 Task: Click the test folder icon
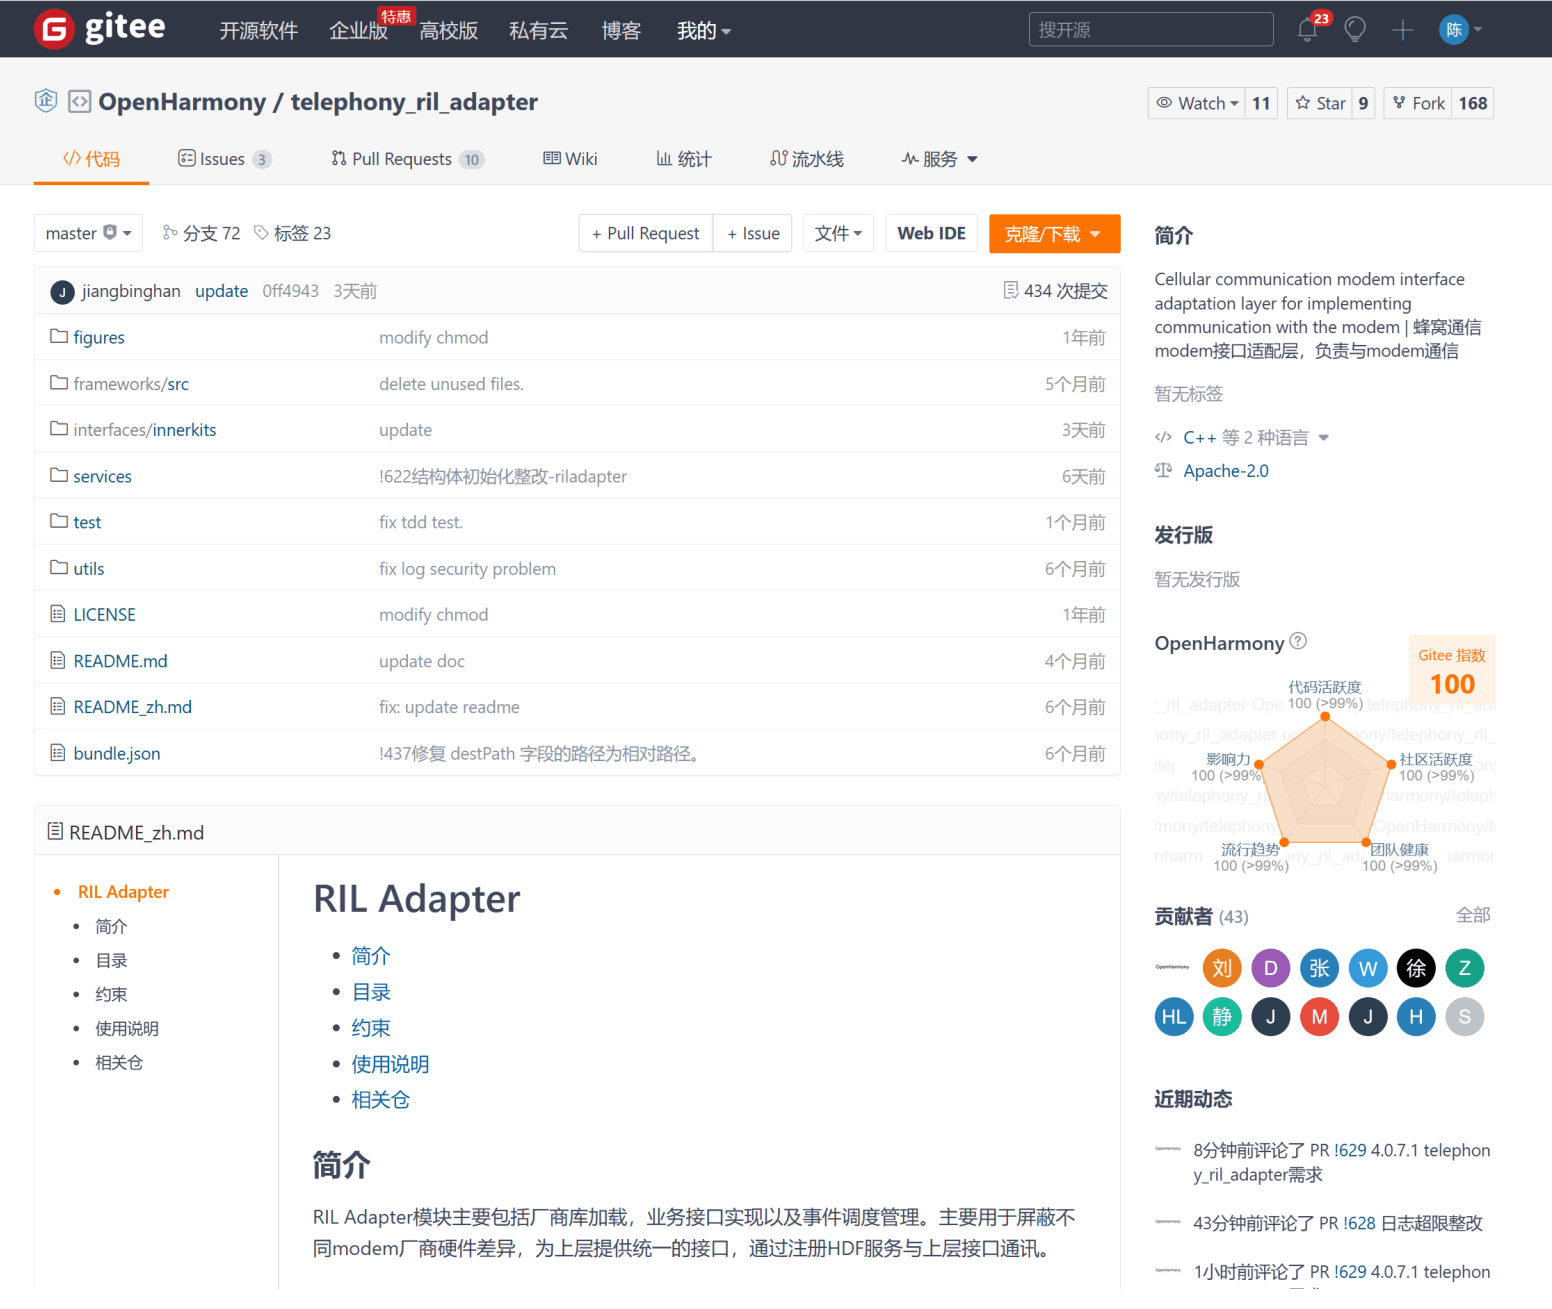point(59,521)
